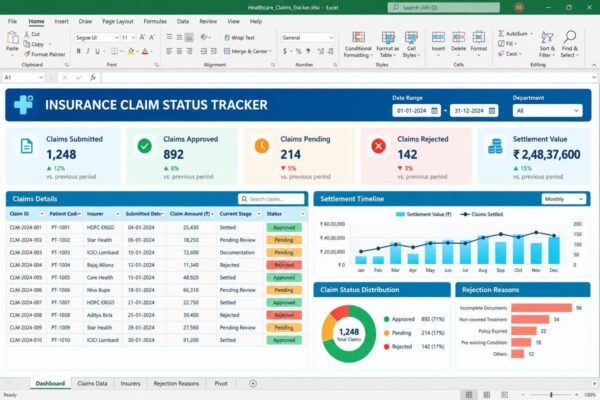Toggle Wrap Text for cells
Screen dimensions: 600x400
pyautogui.click(x=240, y=38)
